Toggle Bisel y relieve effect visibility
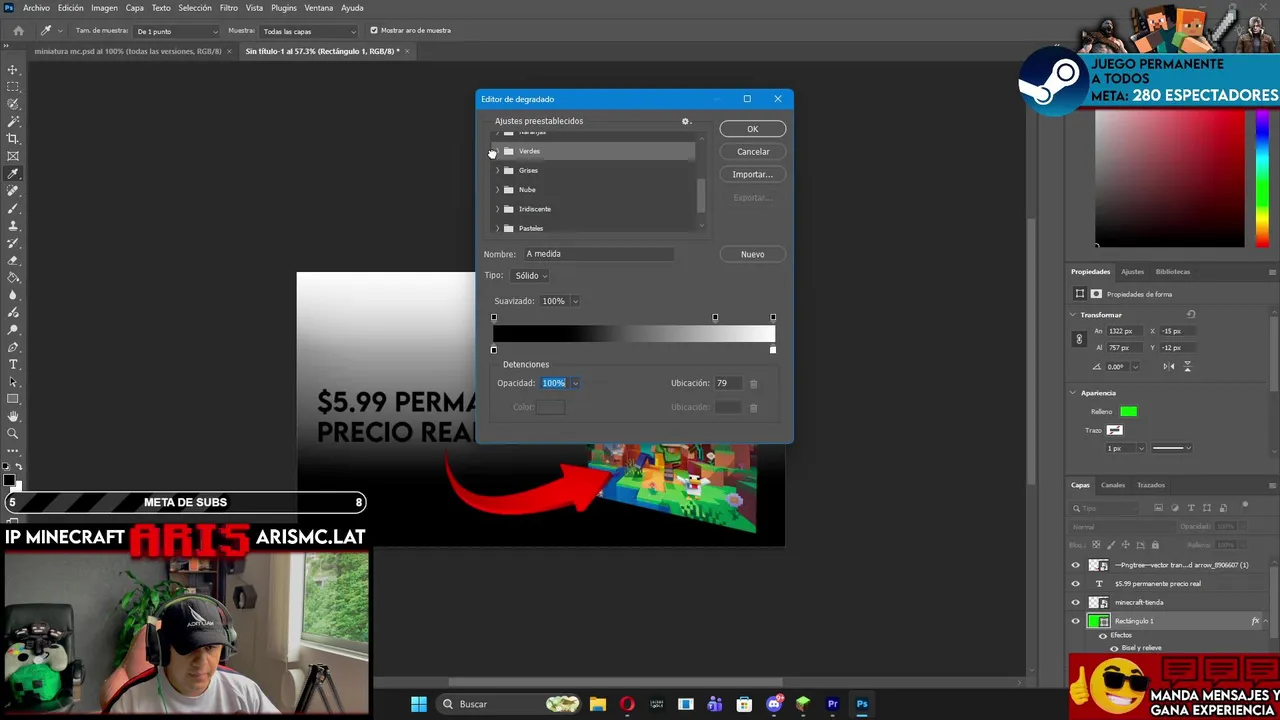Screen dimensions: 1280x720 click(x=1114, y=648)
